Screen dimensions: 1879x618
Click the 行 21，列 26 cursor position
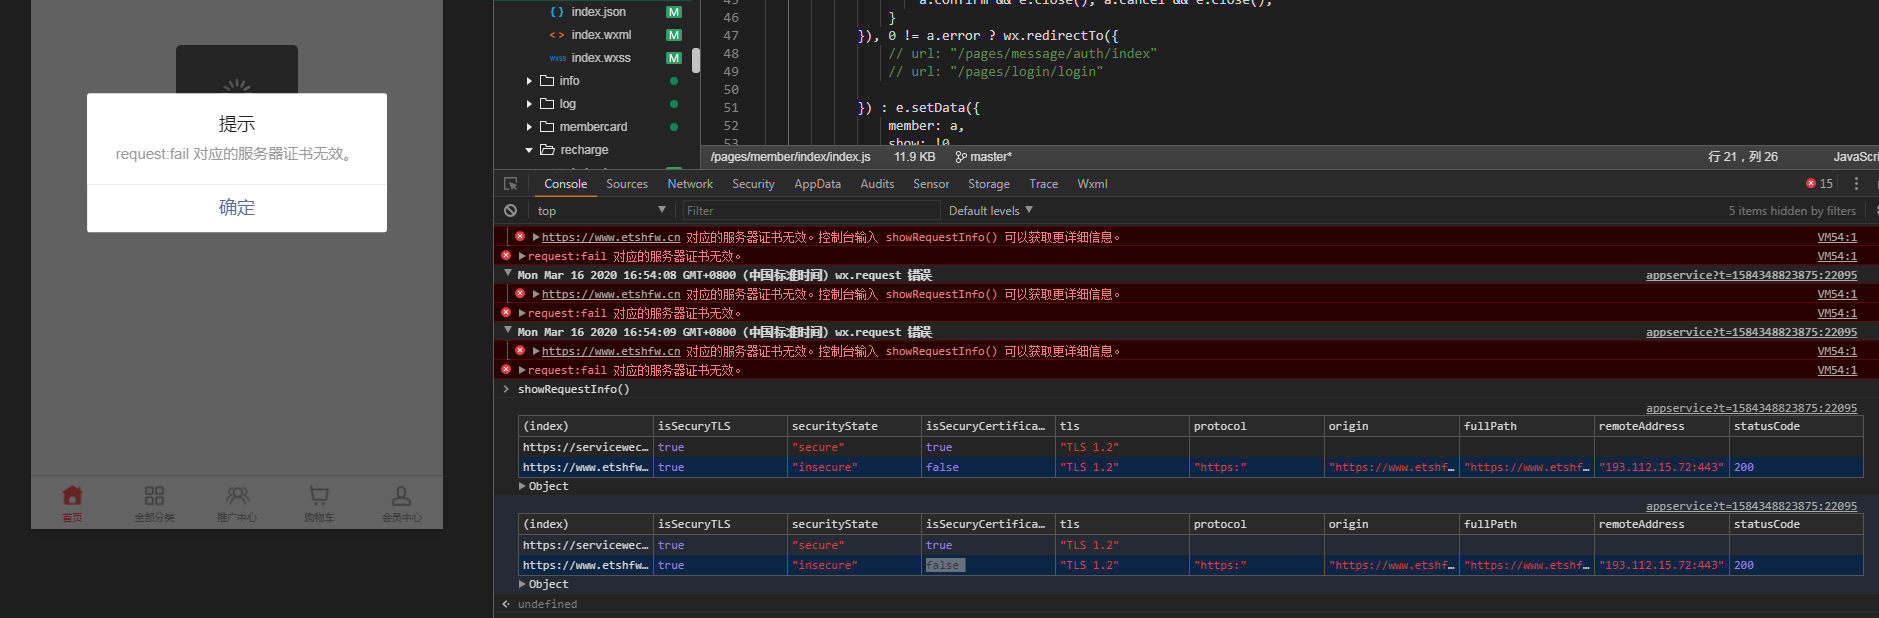(1743, 157)
